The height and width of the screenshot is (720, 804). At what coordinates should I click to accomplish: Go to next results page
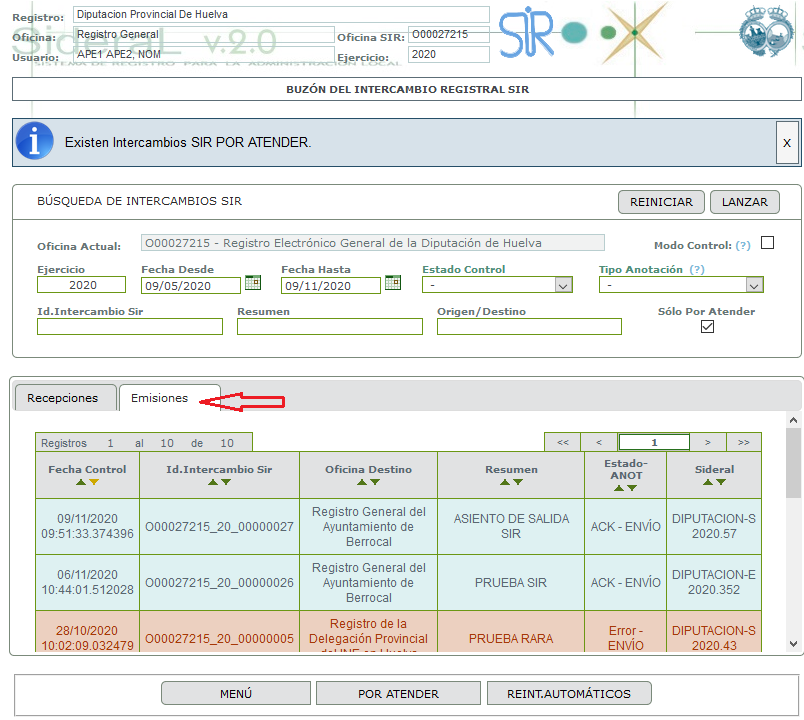708,442
